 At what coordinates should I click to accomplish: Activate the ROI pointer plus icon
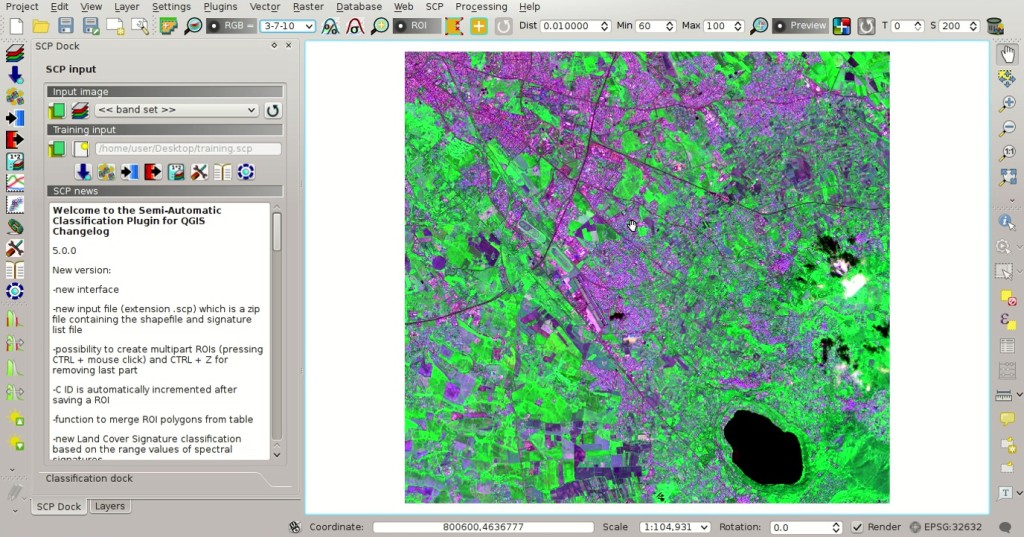pos(479,26)
